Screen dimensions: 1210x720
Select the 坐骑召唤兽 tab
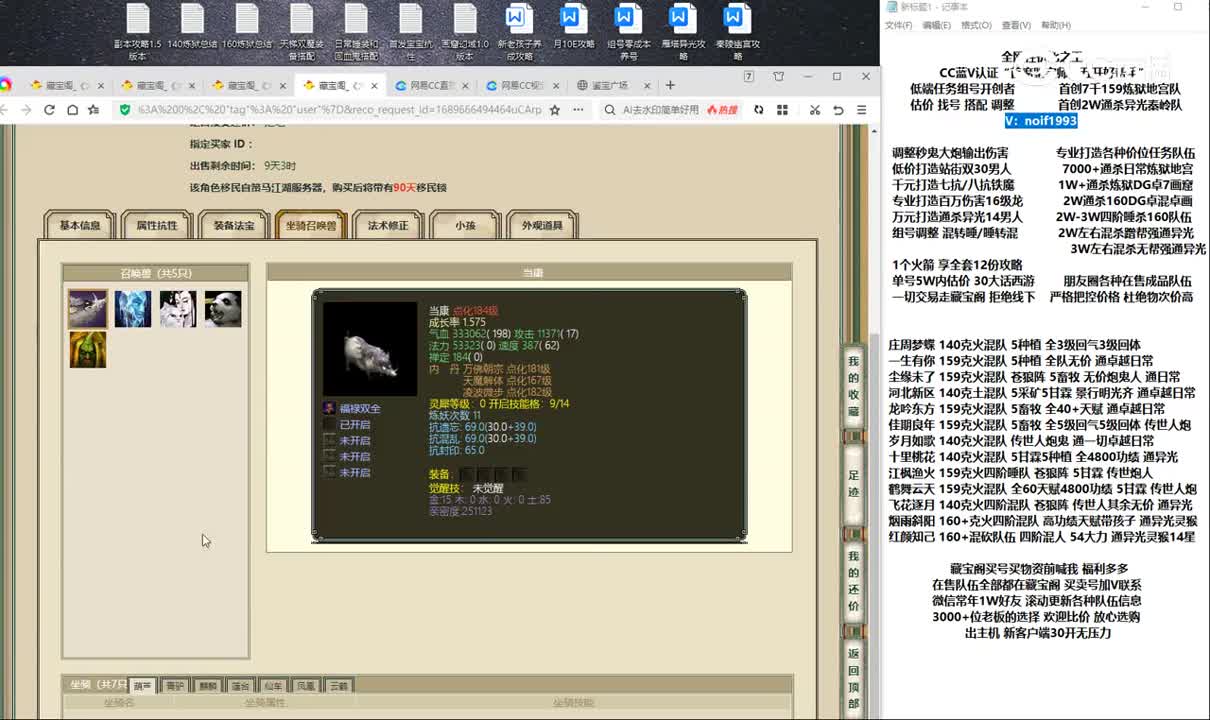click(x=311, y=226)
